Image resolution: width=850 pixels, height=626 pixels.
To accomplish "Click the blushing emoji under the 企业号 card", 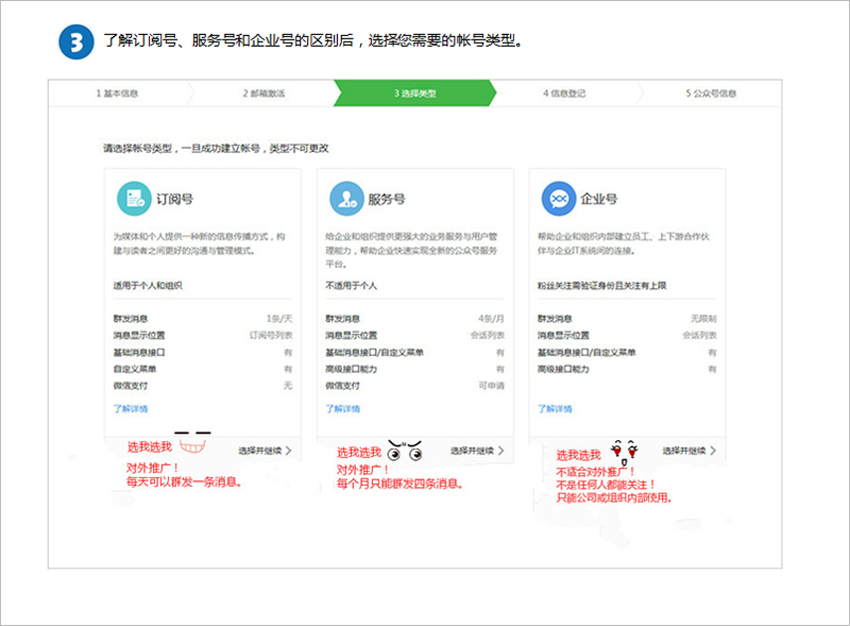I will [x=626, y=450].
